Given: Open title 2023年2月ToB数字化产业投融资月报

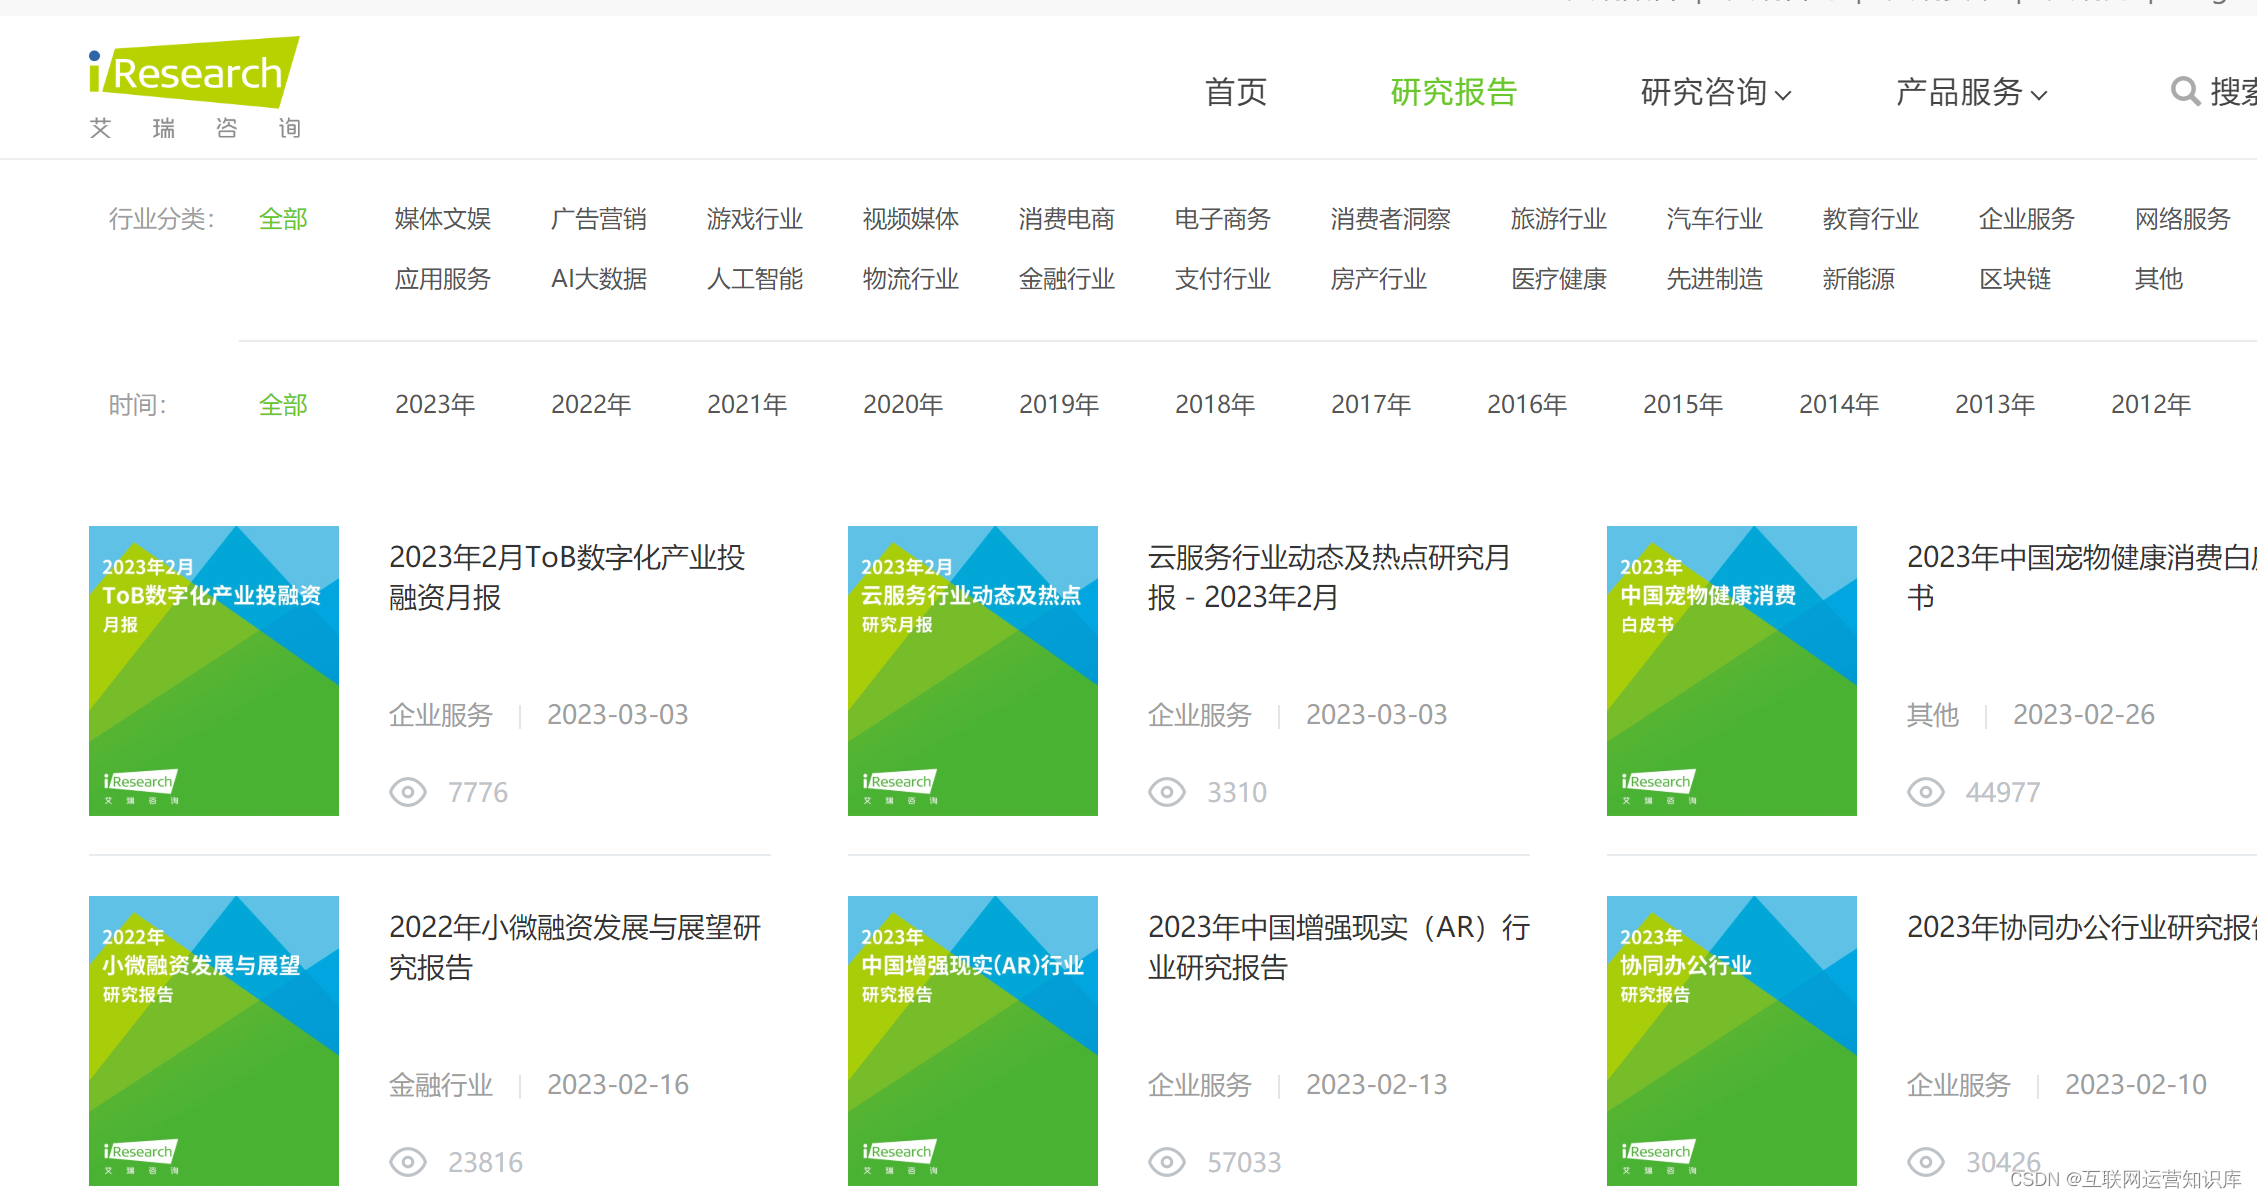Looking at the screenshot, I should (x=567, y=577).
